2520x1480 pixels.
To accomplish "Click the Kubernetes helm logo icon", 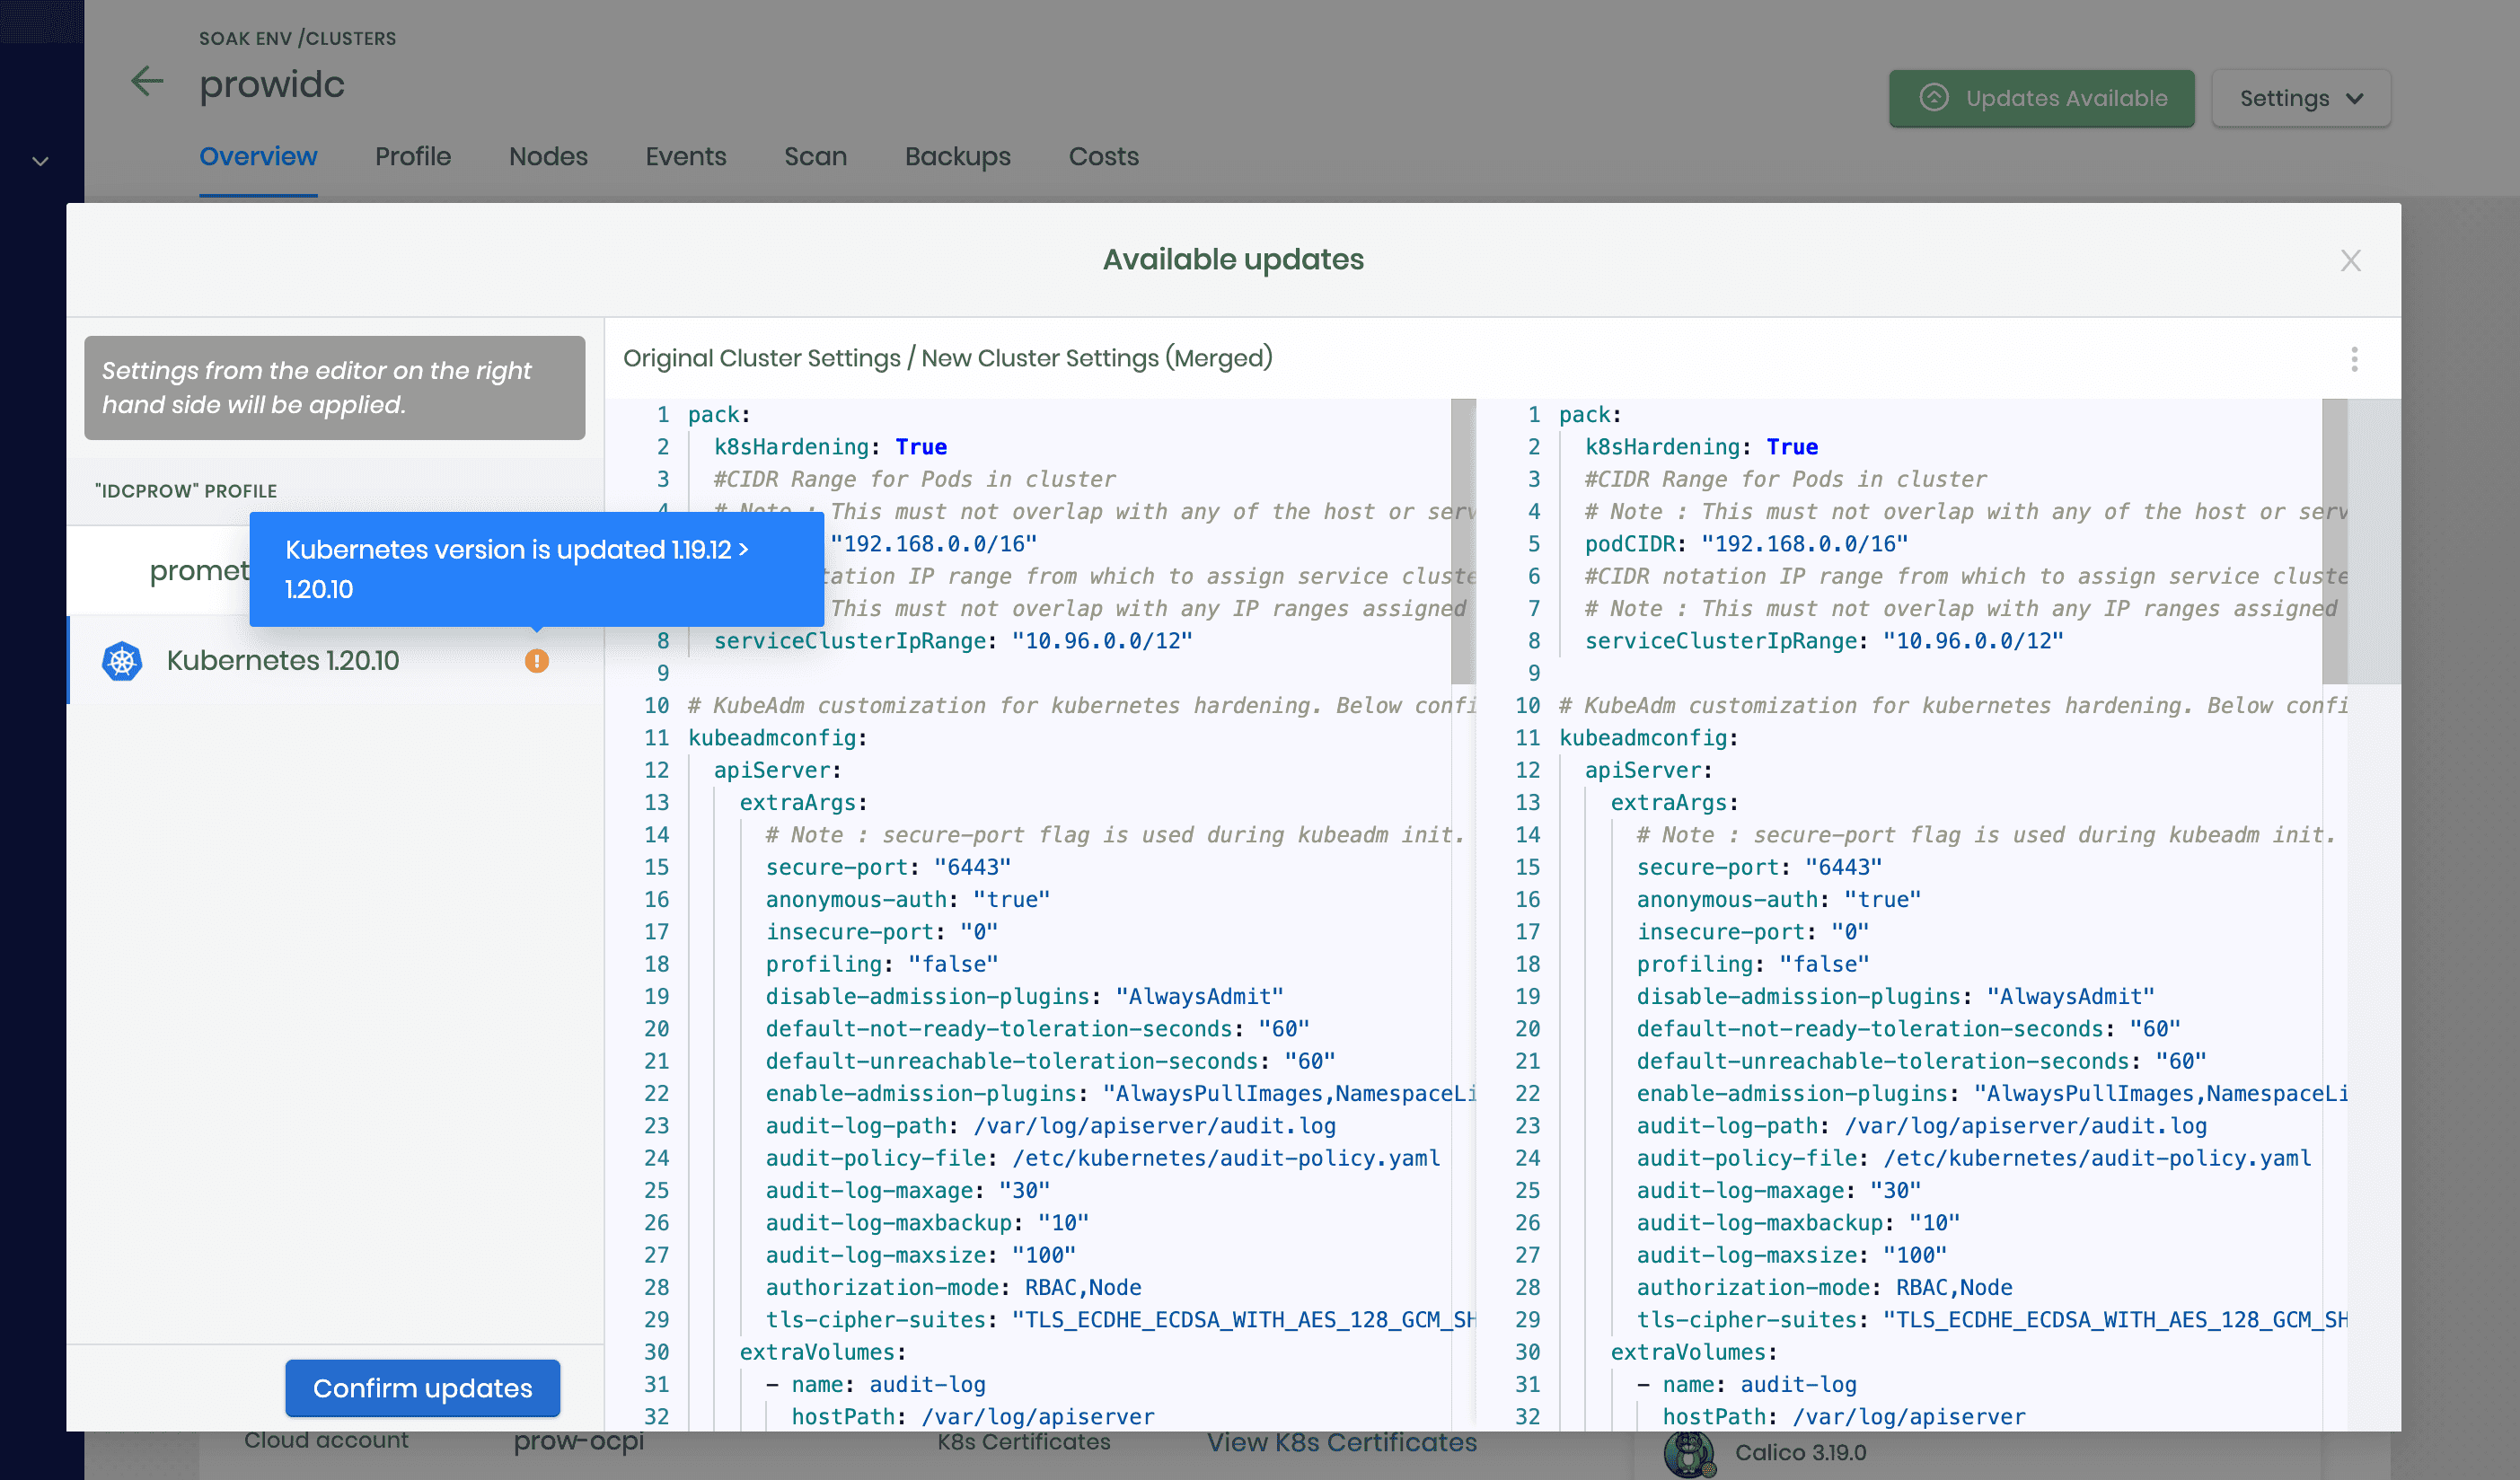I will tap(122, 661).
